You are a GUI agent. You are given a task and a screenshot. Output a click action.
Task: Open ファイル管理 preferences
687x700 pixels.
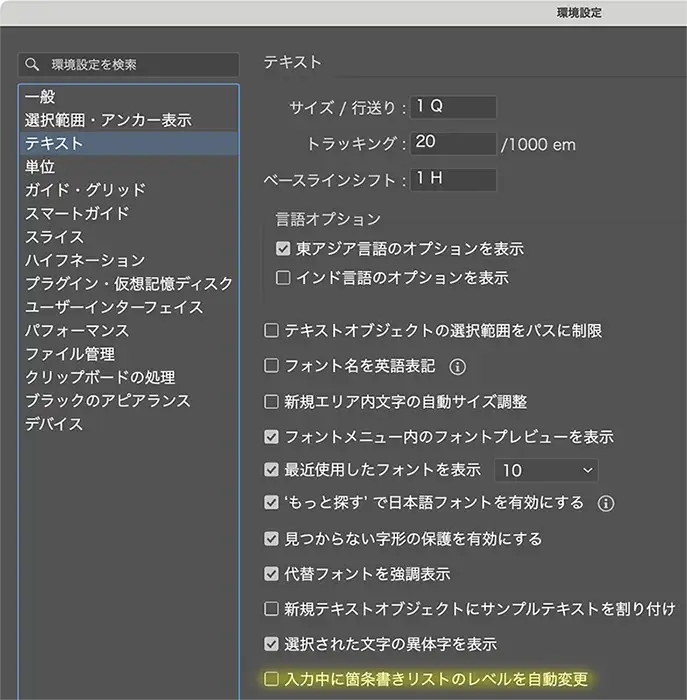click(x=70, y=354)
